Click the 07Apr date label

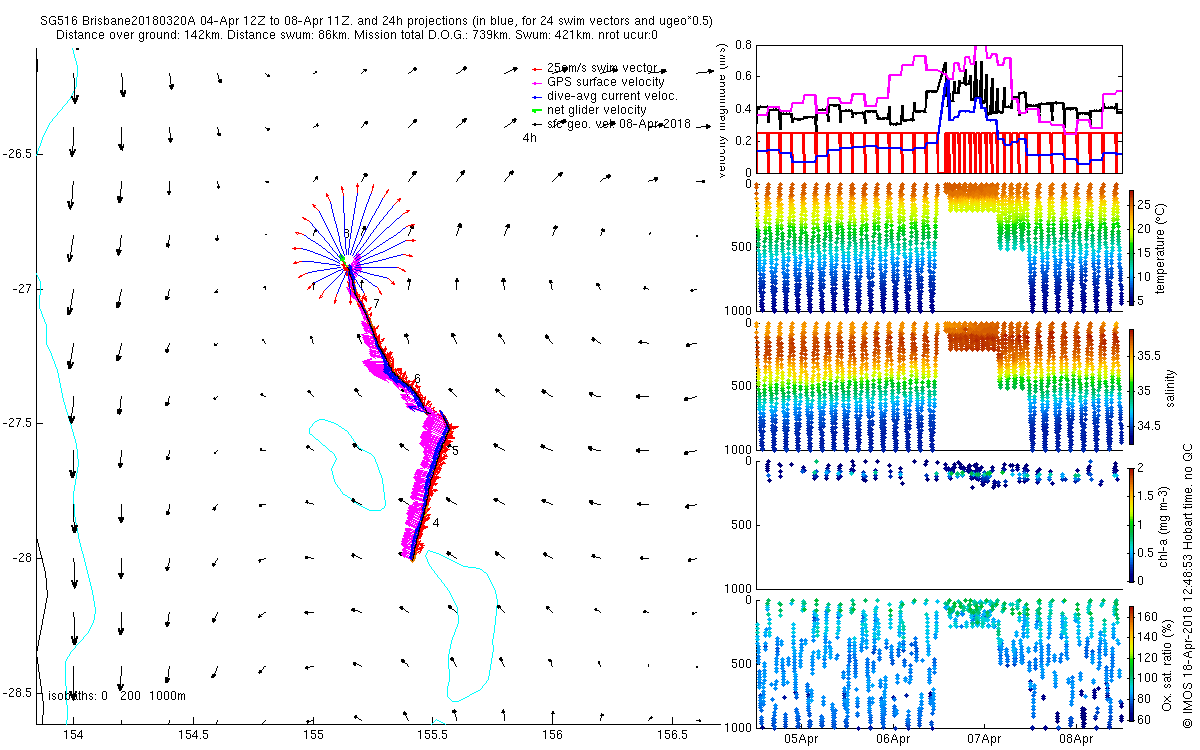point(985,739)
